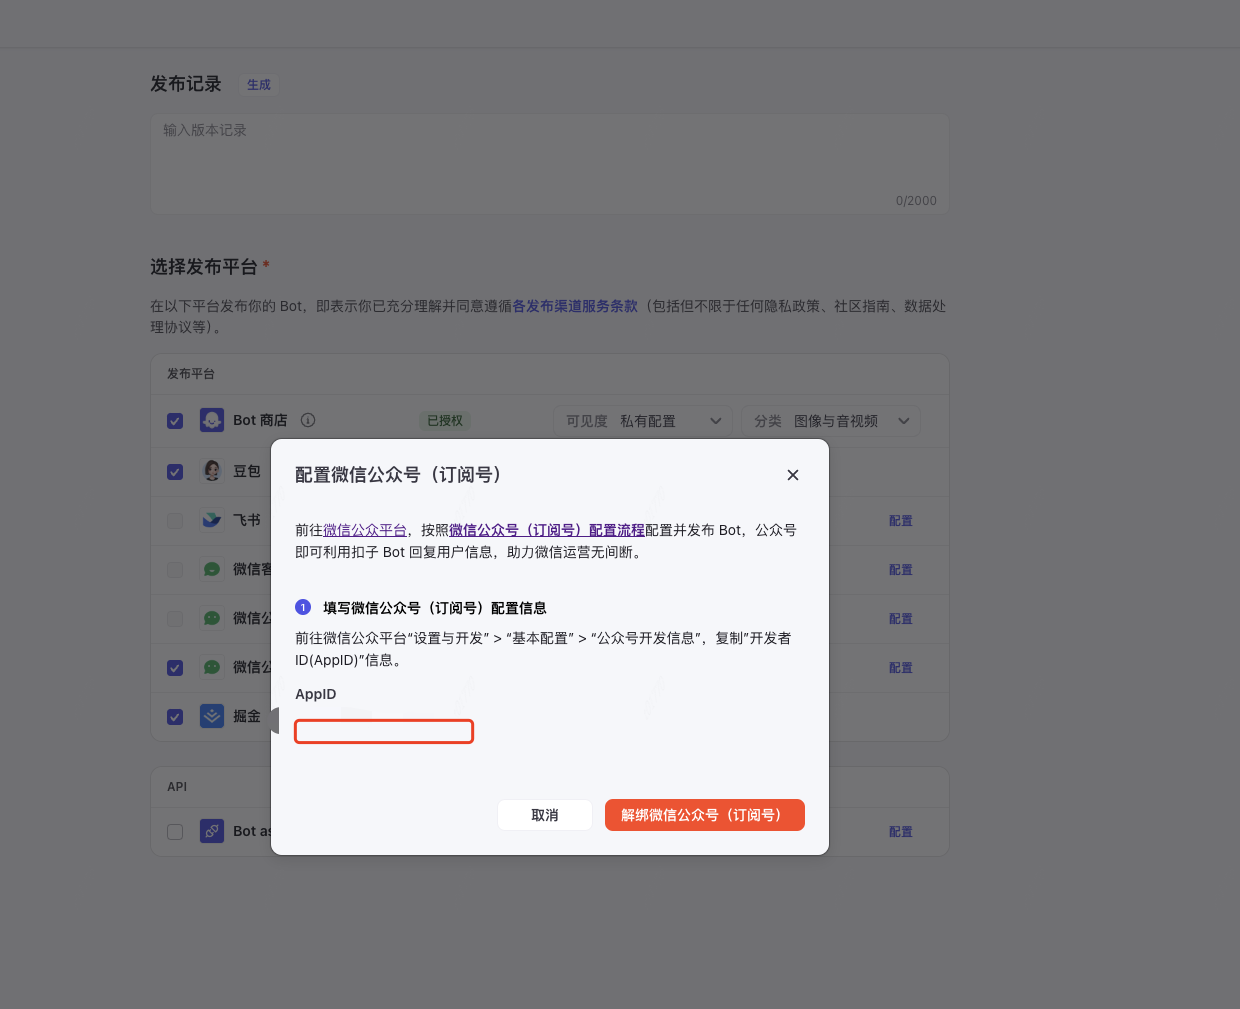Click the 填写微信公众号（订阅号）配置信息 step title
The width and height of the screenshot is (1240, 1009).
coord(435,608)
